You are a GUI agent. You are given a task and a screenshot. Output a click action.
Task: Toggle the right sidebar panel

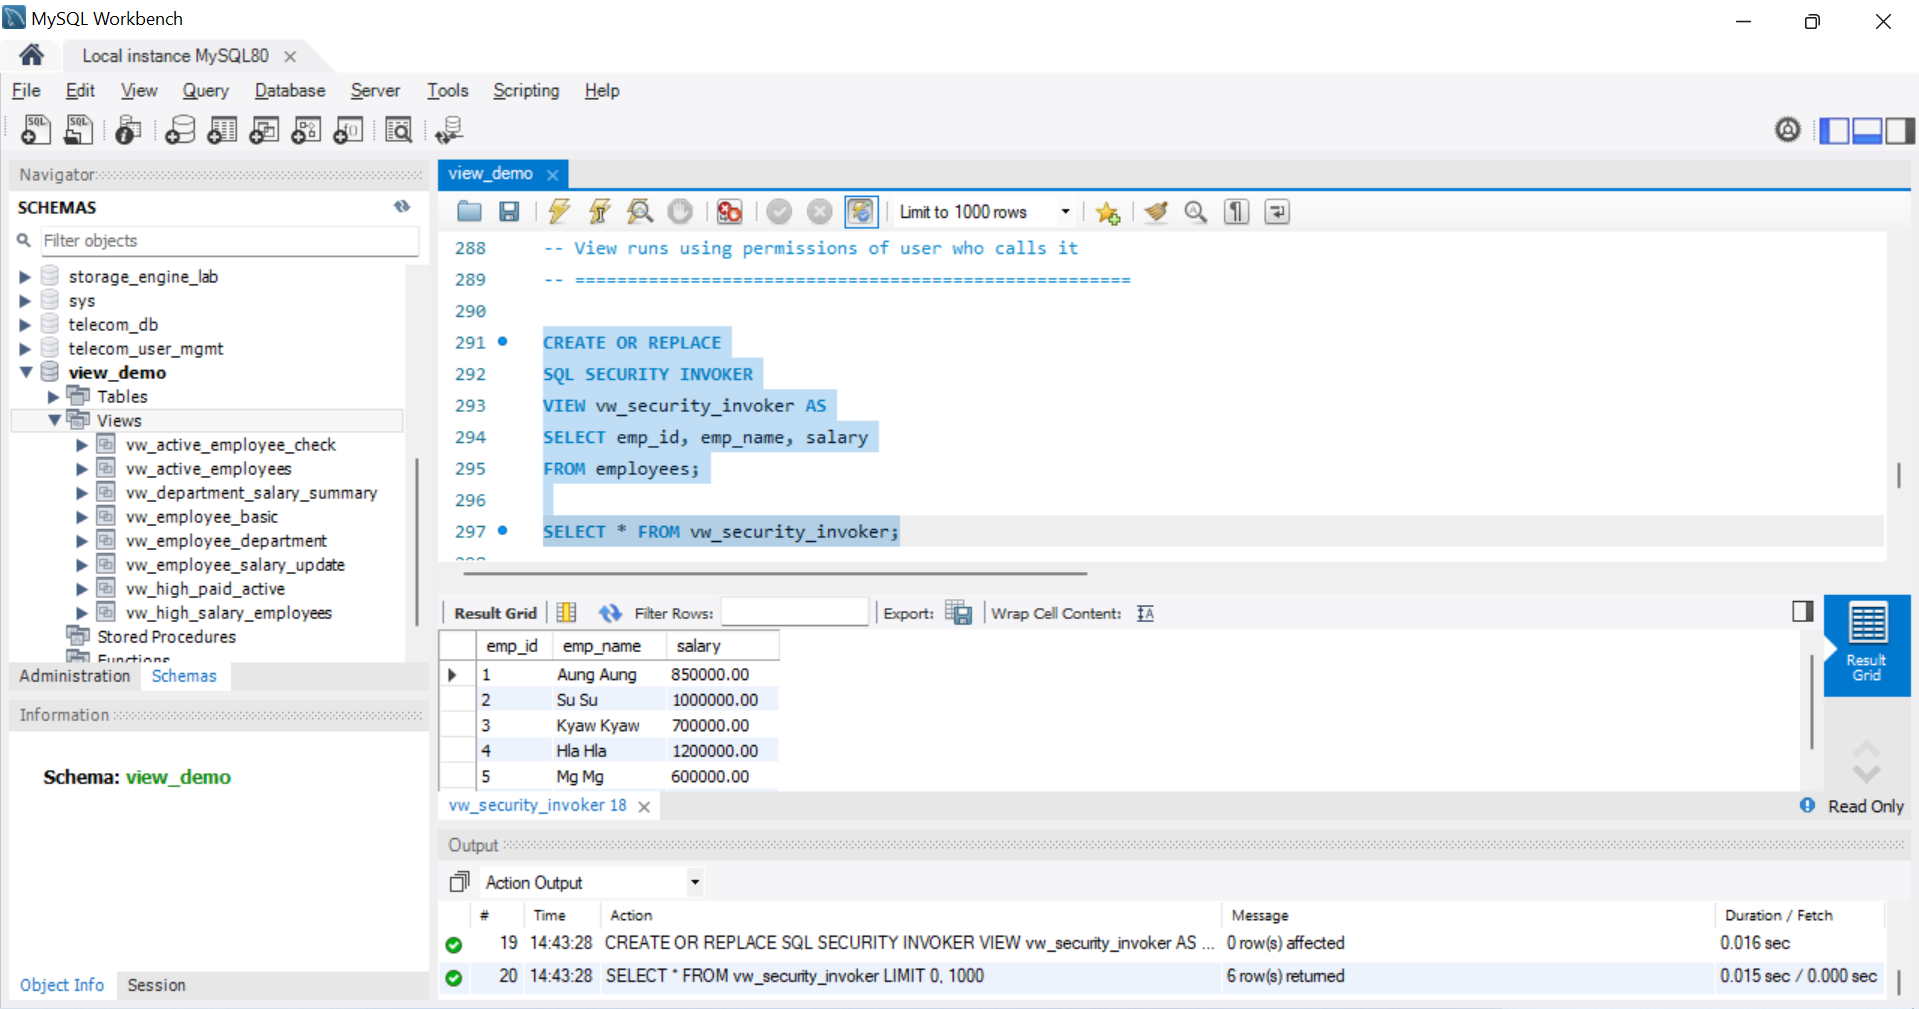(1900, 130)
